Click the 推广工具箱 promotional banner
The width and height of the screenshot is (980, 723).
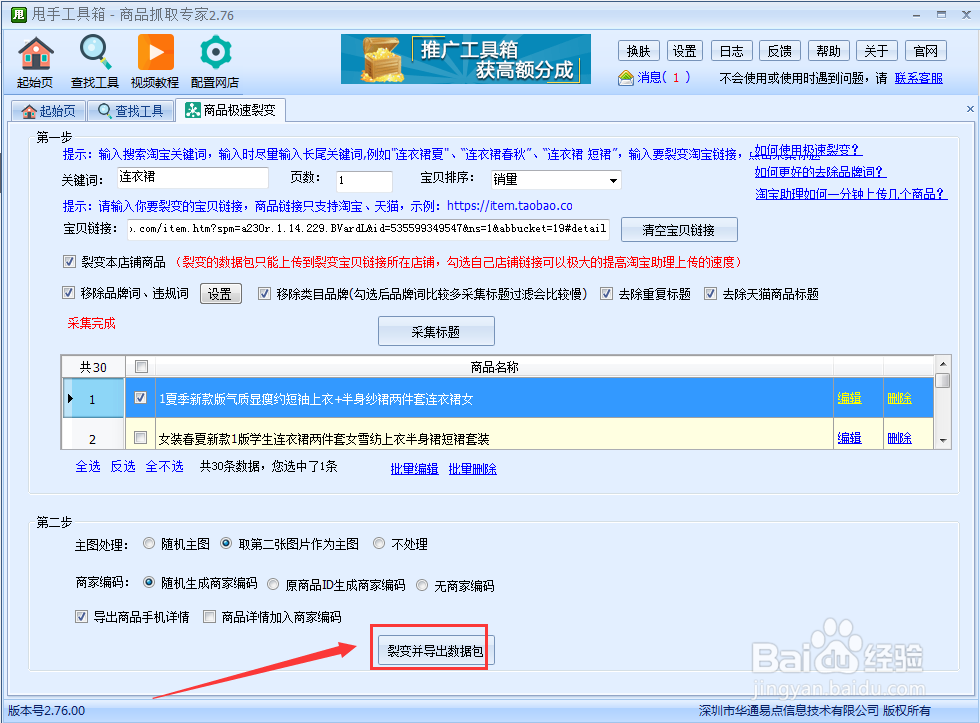(465, 59)
